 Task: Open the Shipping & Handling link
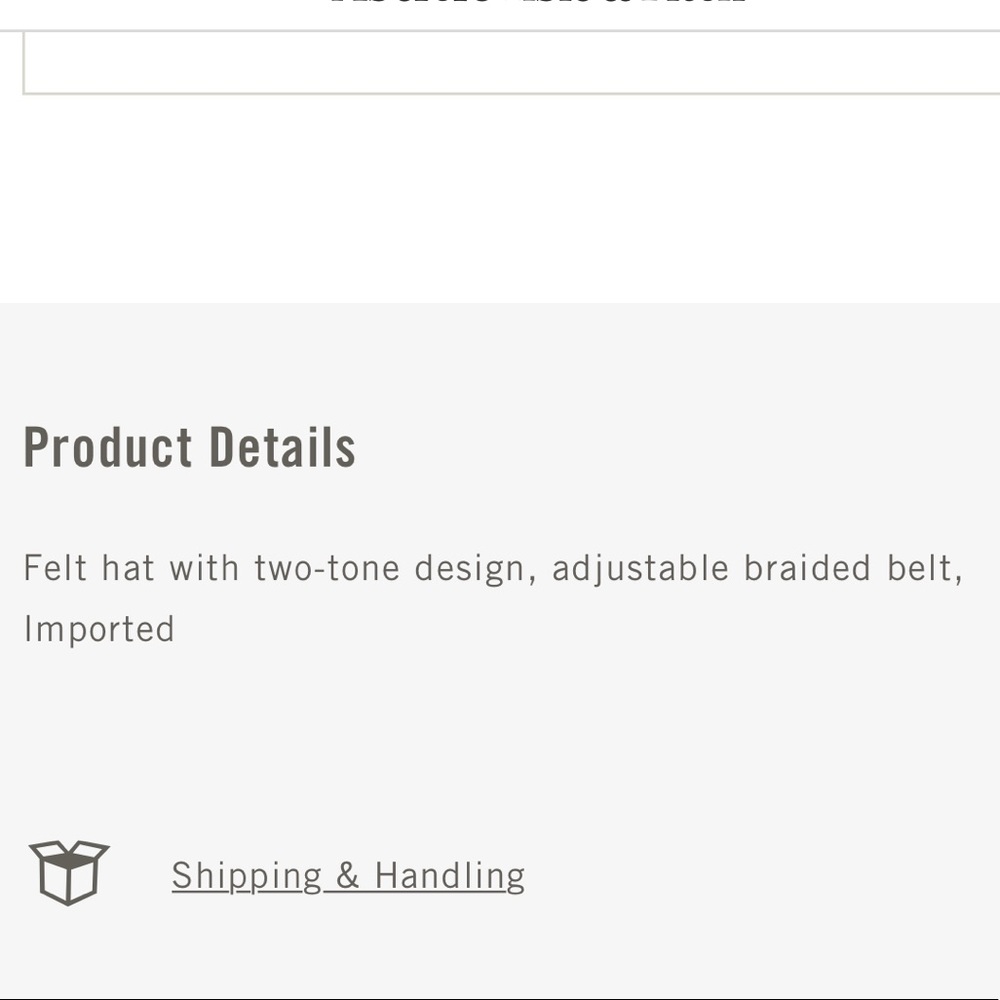coord(348,876)
